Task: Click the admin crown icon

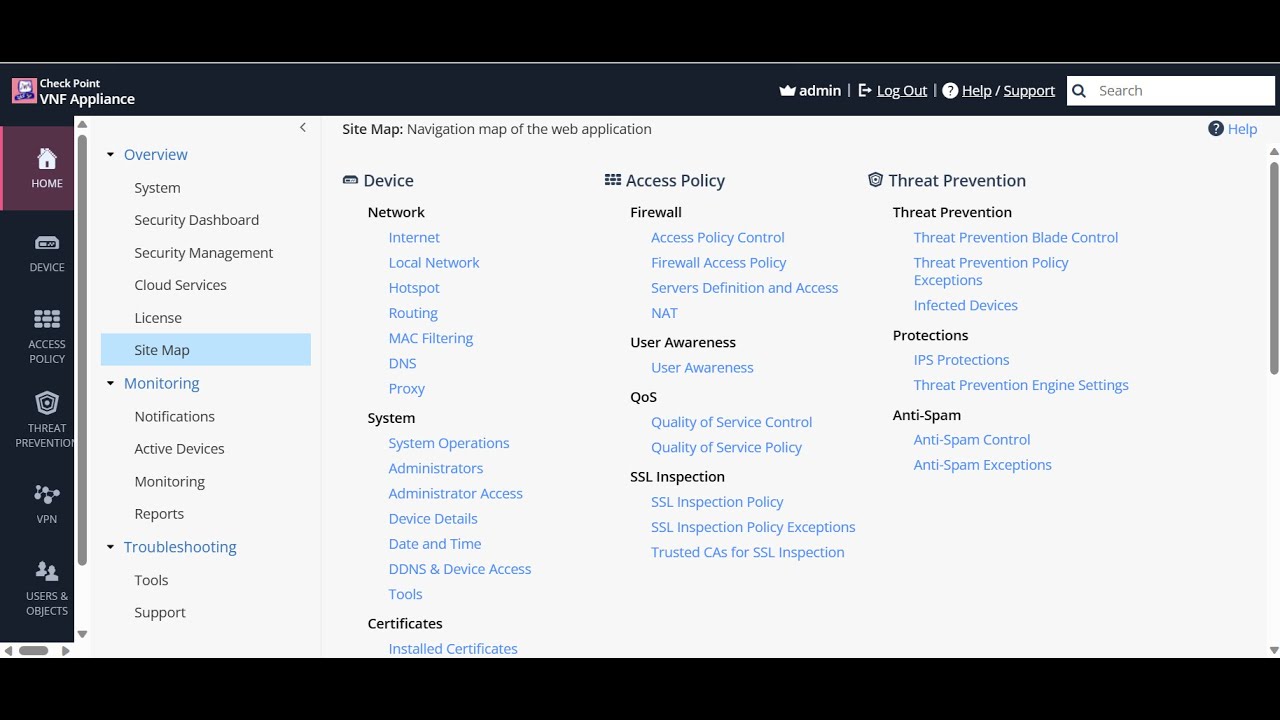Action: click(787, 91)
